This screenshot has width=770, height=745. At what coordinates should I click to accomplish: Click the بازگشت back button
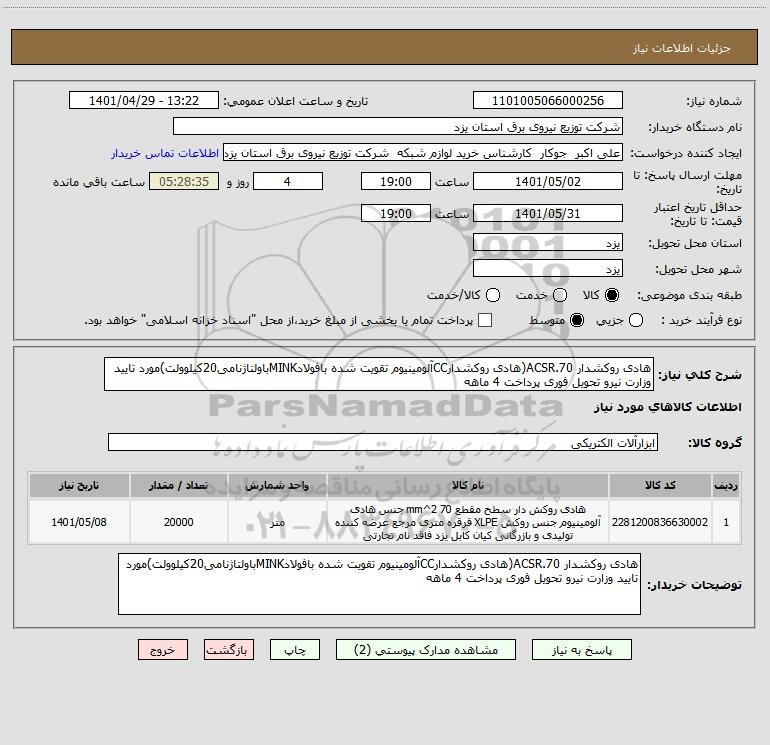tap(229, 650)
